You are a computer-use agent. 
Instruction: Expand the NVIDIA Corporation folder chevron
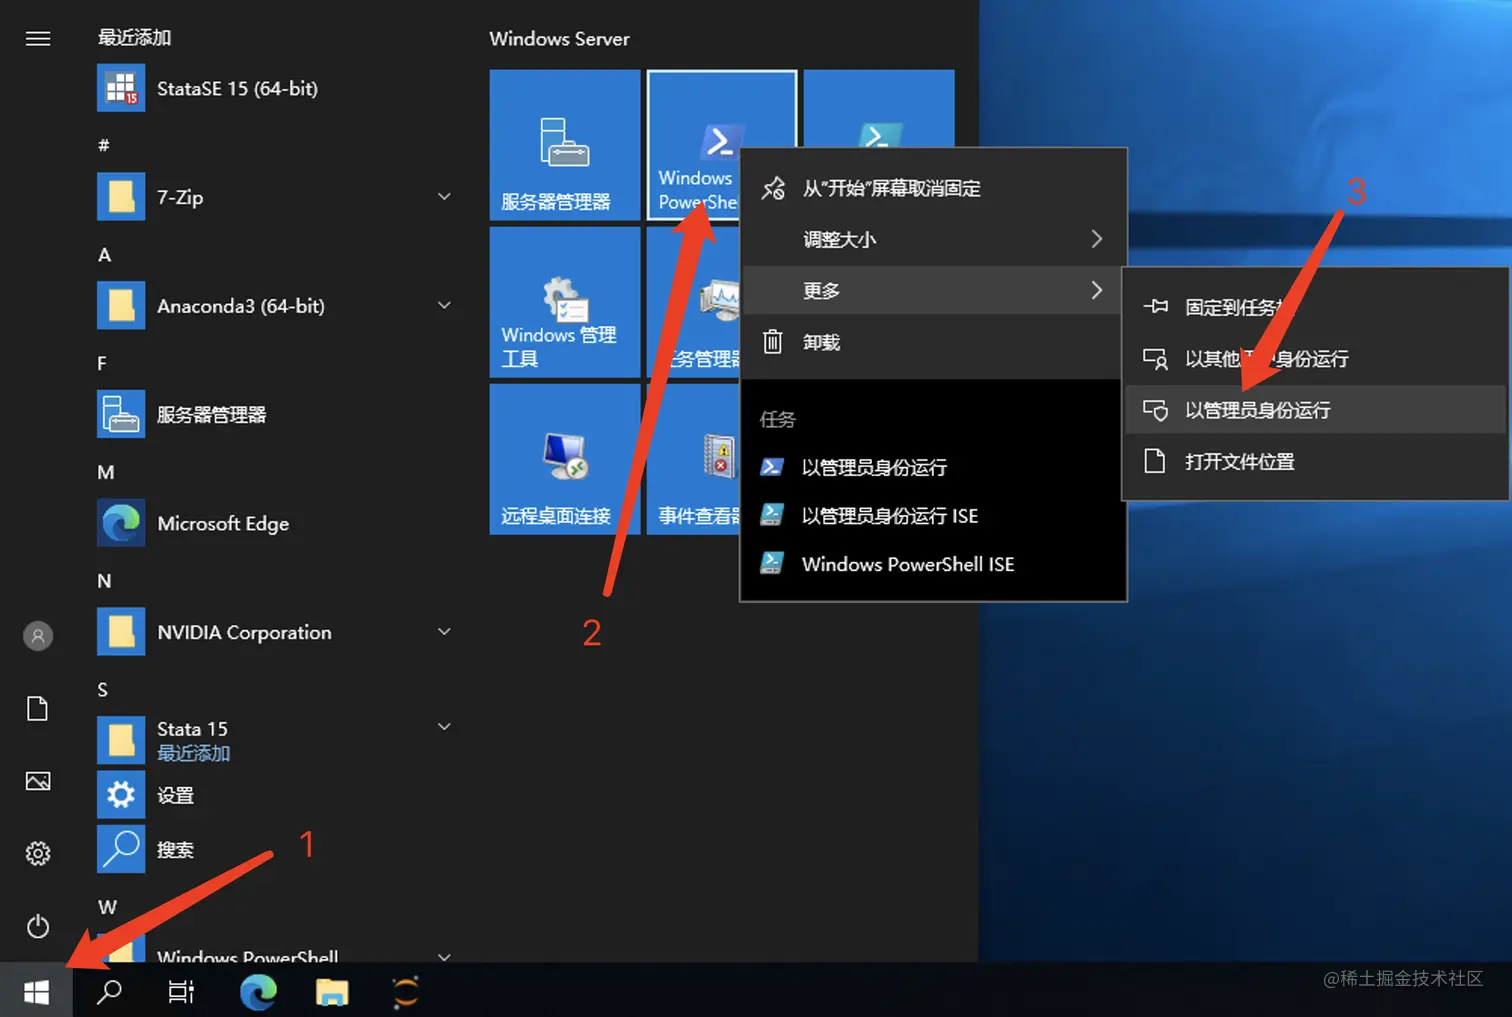[x=444, y=632]
